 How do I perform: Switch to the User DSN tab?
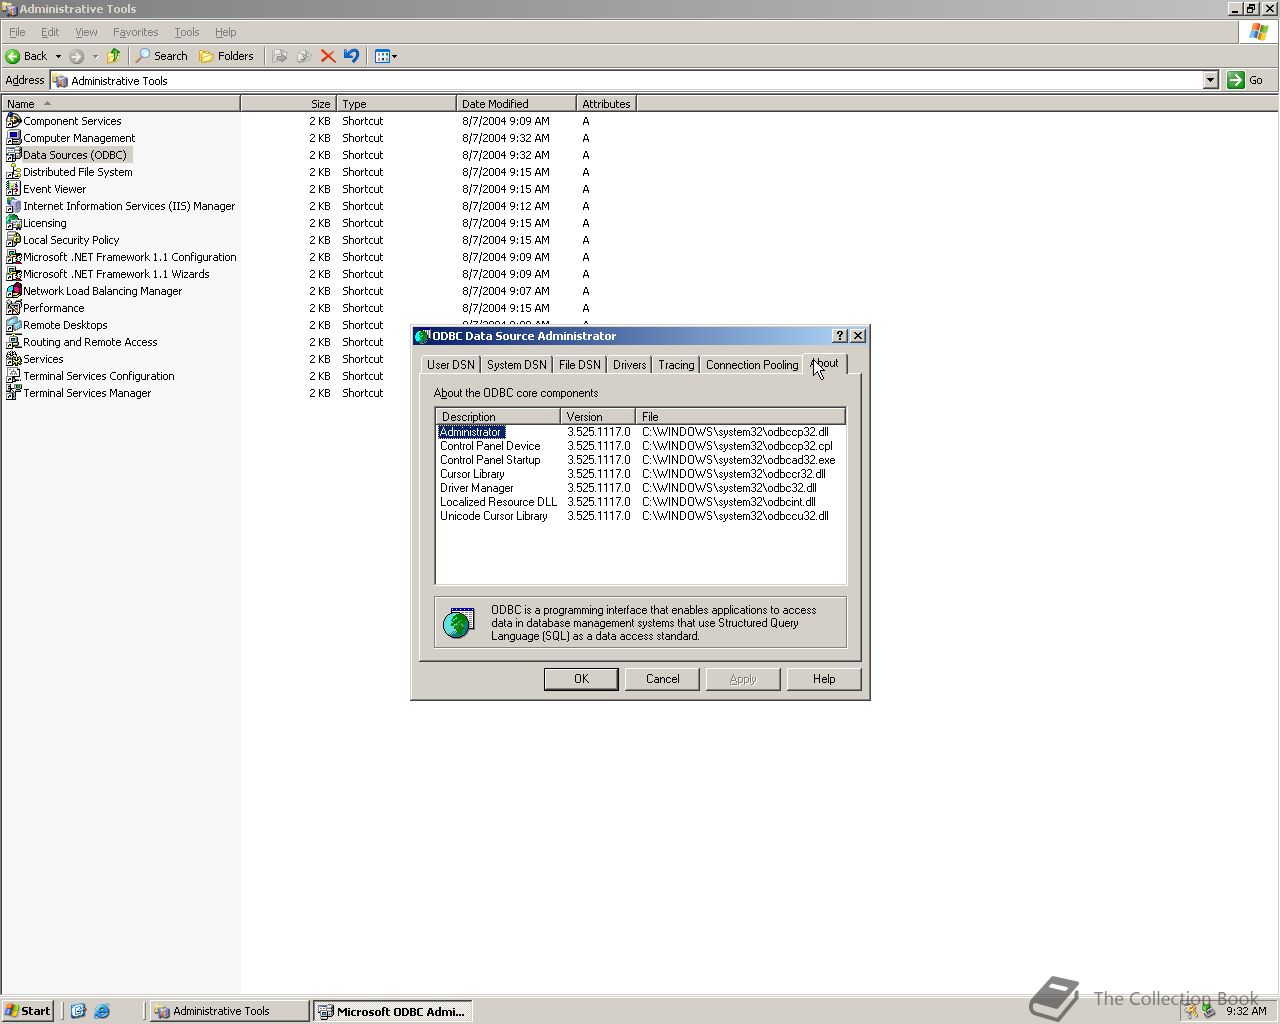[451, 365]
